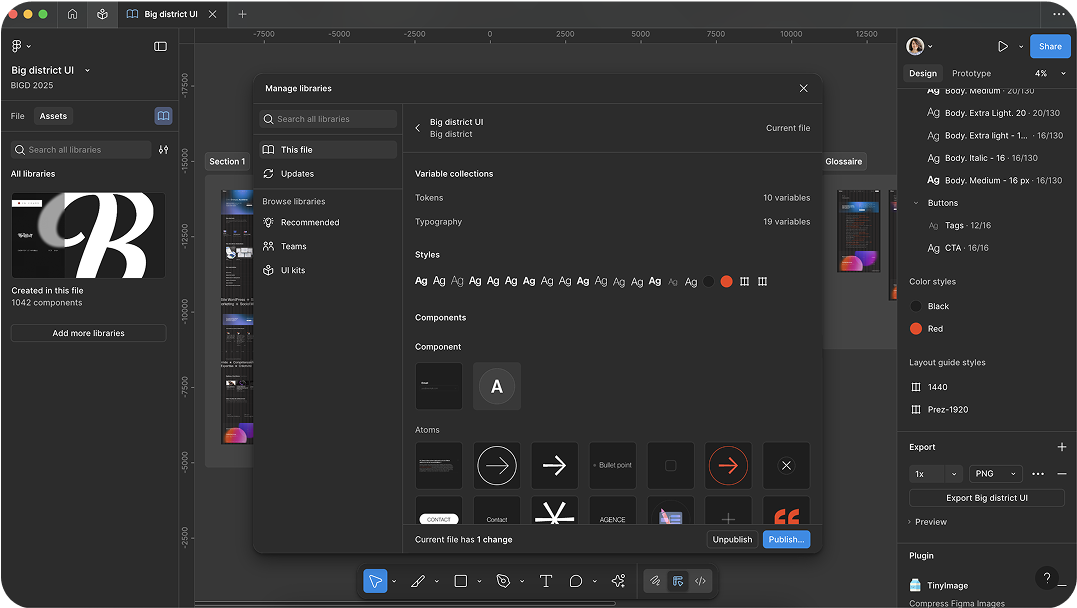Select the Red color style swatch
1077x608 pixels.
pyautogui.click(x=916, y=328)
